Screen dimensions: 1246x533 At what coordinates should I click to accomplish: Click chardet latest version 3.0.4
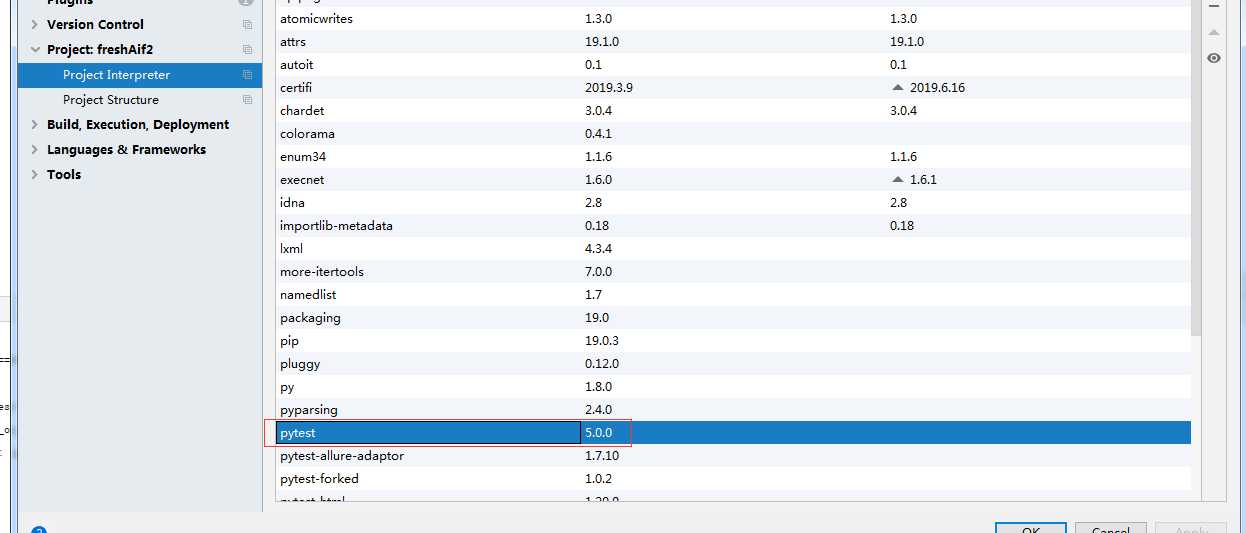[x=903, y=110]
